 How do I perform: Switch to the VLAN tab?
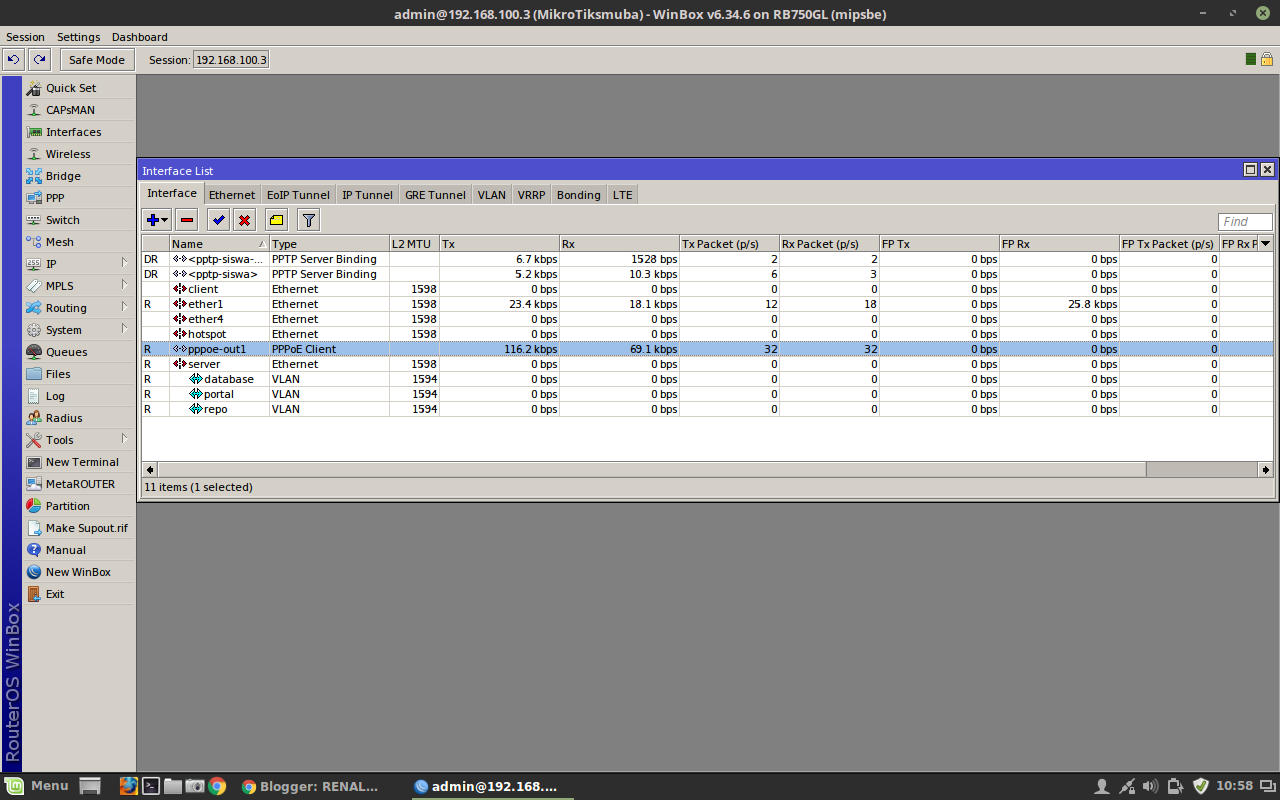492,195
